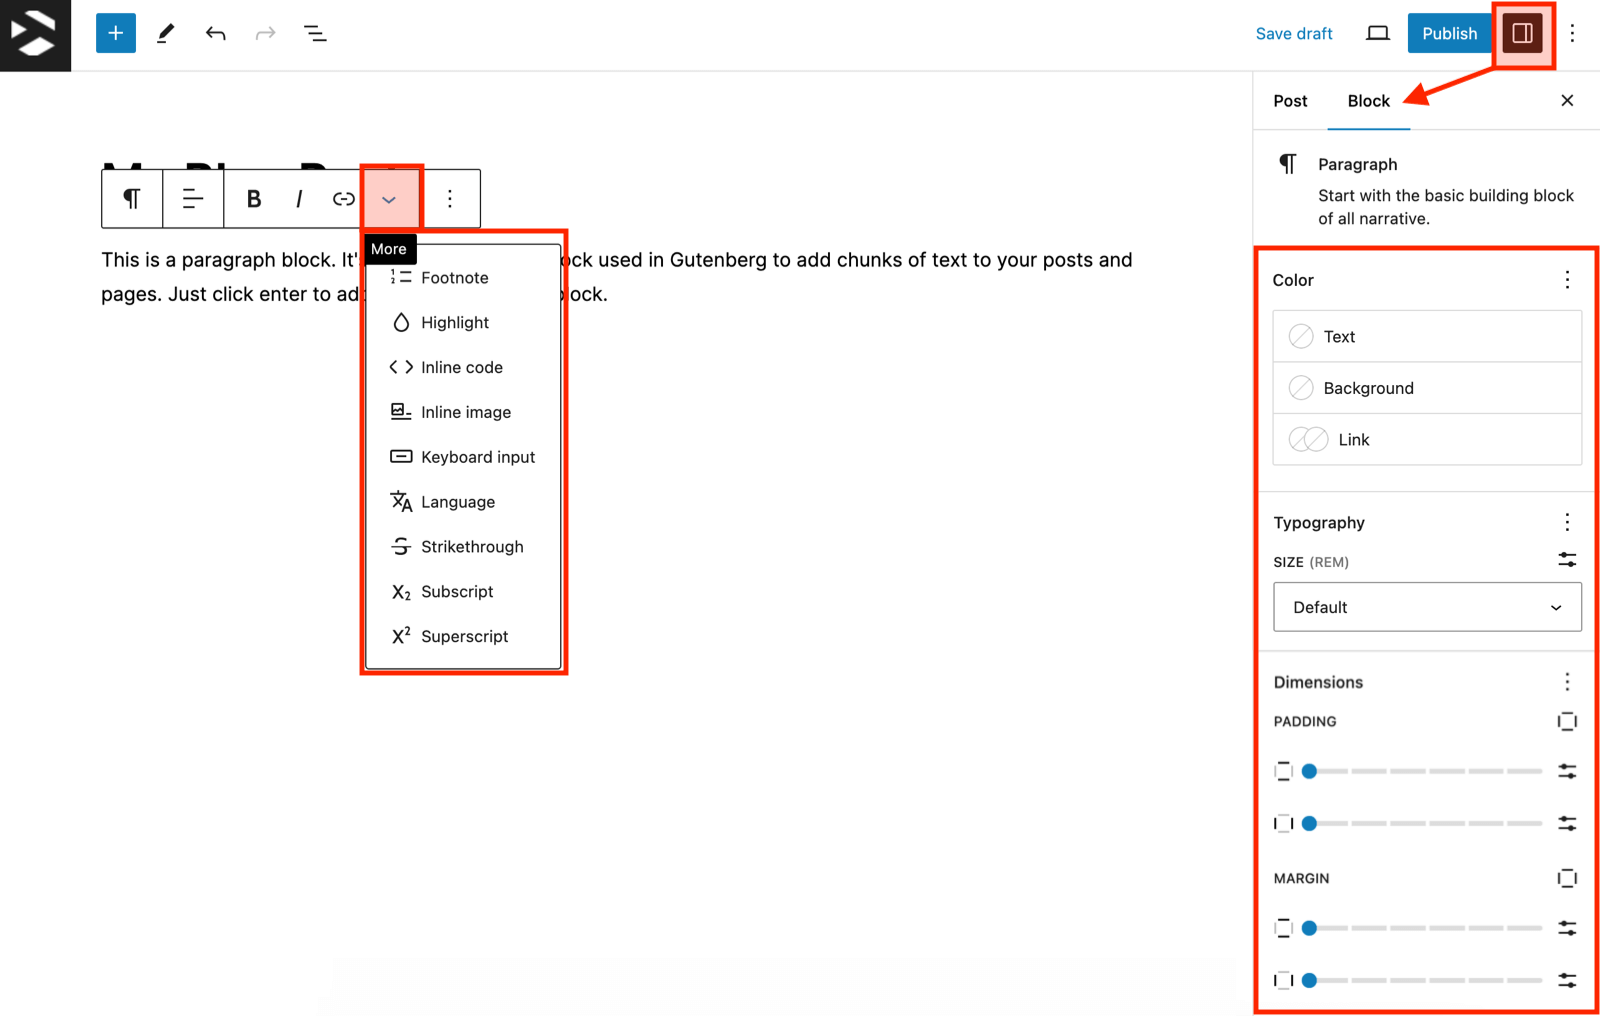
Task: Open Typography panel options menu
Action: tap(1567, 522)
